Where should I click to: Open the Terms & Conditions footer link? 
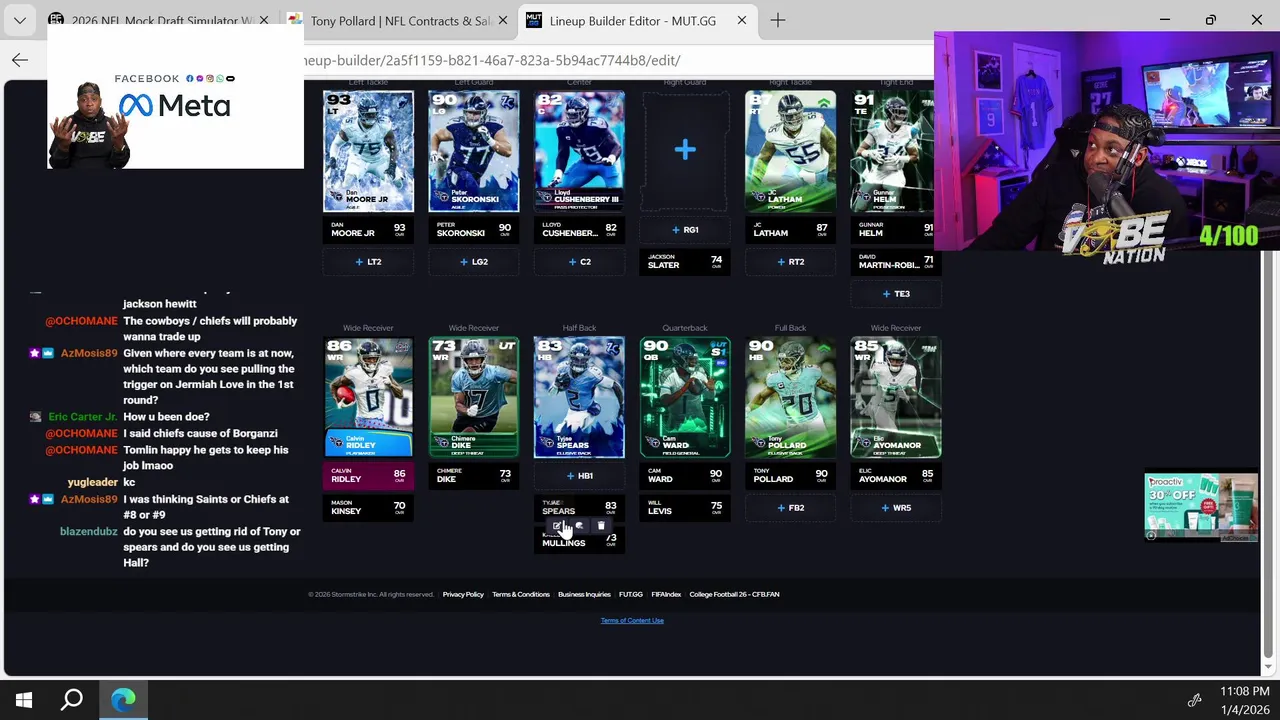521,594
